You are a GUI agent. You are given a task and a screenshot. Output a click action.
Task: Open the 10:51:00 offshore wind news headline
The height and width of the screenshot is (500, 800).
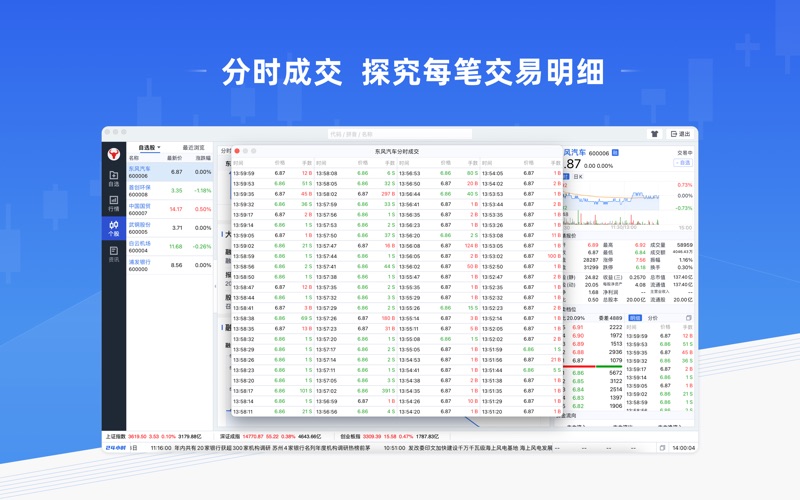pos(468,448)
